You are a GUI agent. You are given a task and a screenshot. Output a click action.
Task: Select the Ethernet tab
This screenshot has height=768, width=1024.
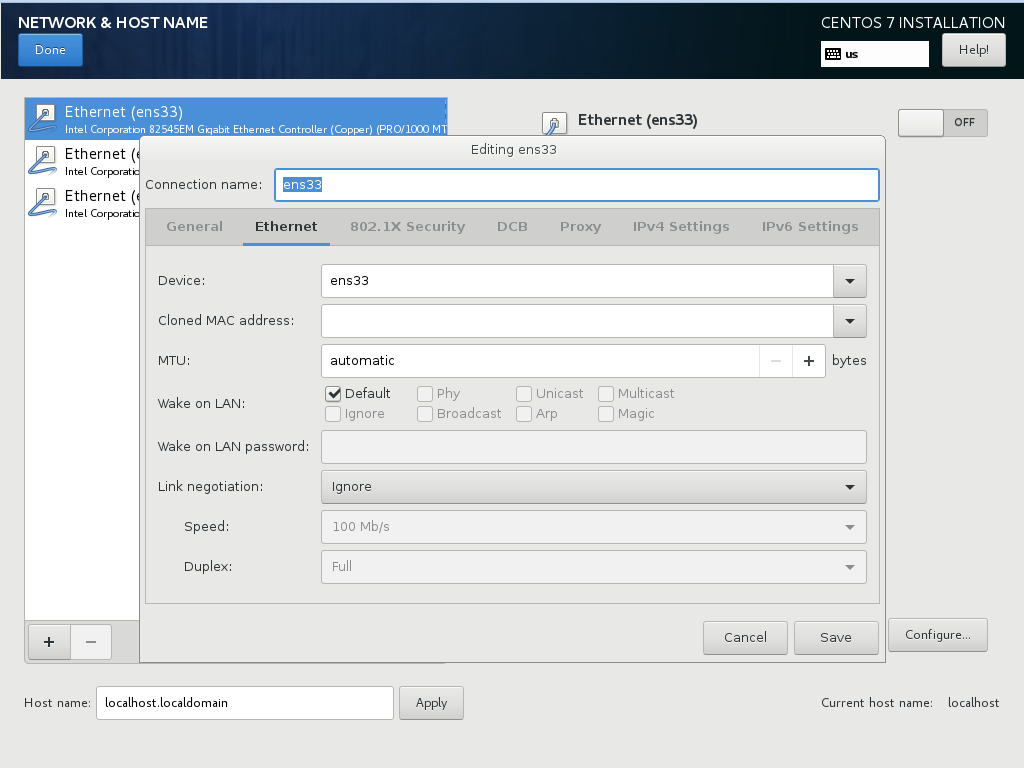click(x=286, y=227)
